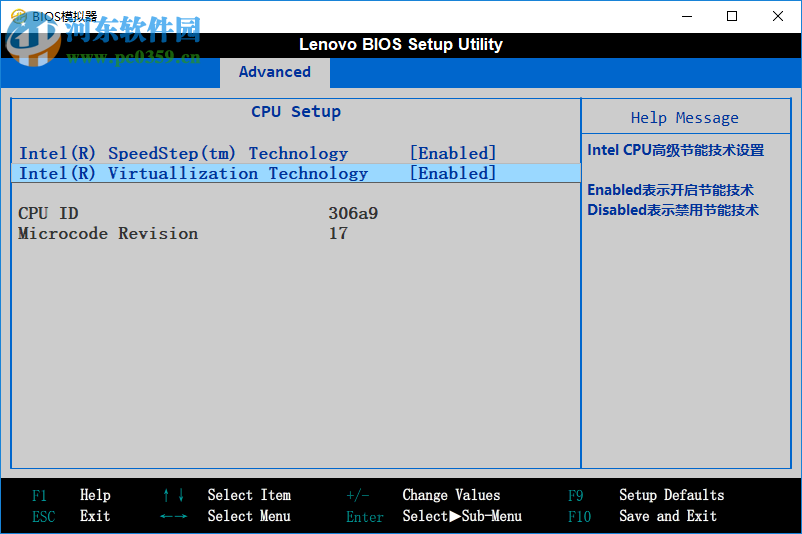
Task: Click the F1 Help shortcut label
Action: (x=39, y=495)
